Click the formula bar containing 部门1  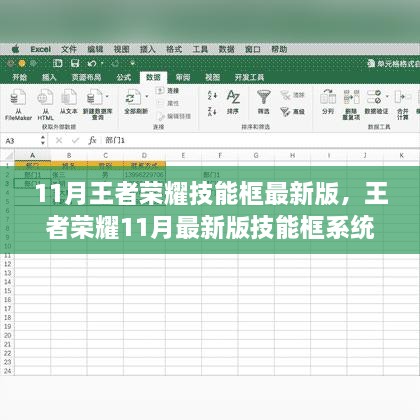pyautogui.click(x=260, y=141)
